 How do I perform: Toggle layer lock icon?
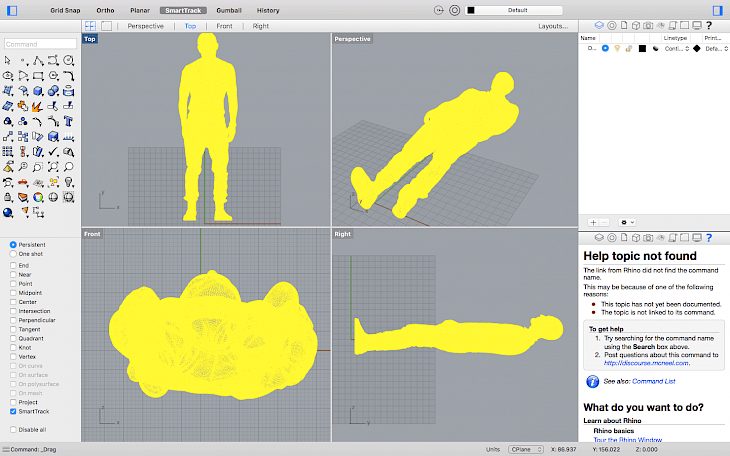(629, 48)
